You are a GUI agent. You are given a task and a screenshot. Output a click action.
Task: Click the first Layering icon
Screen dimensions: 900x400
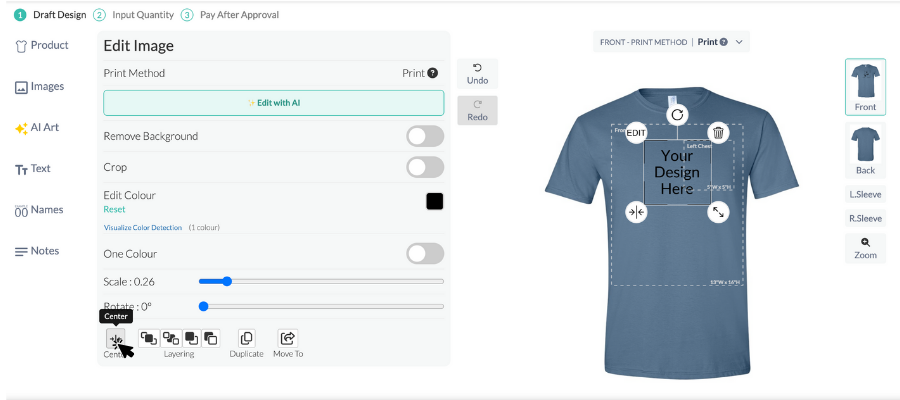pos(148,339)
